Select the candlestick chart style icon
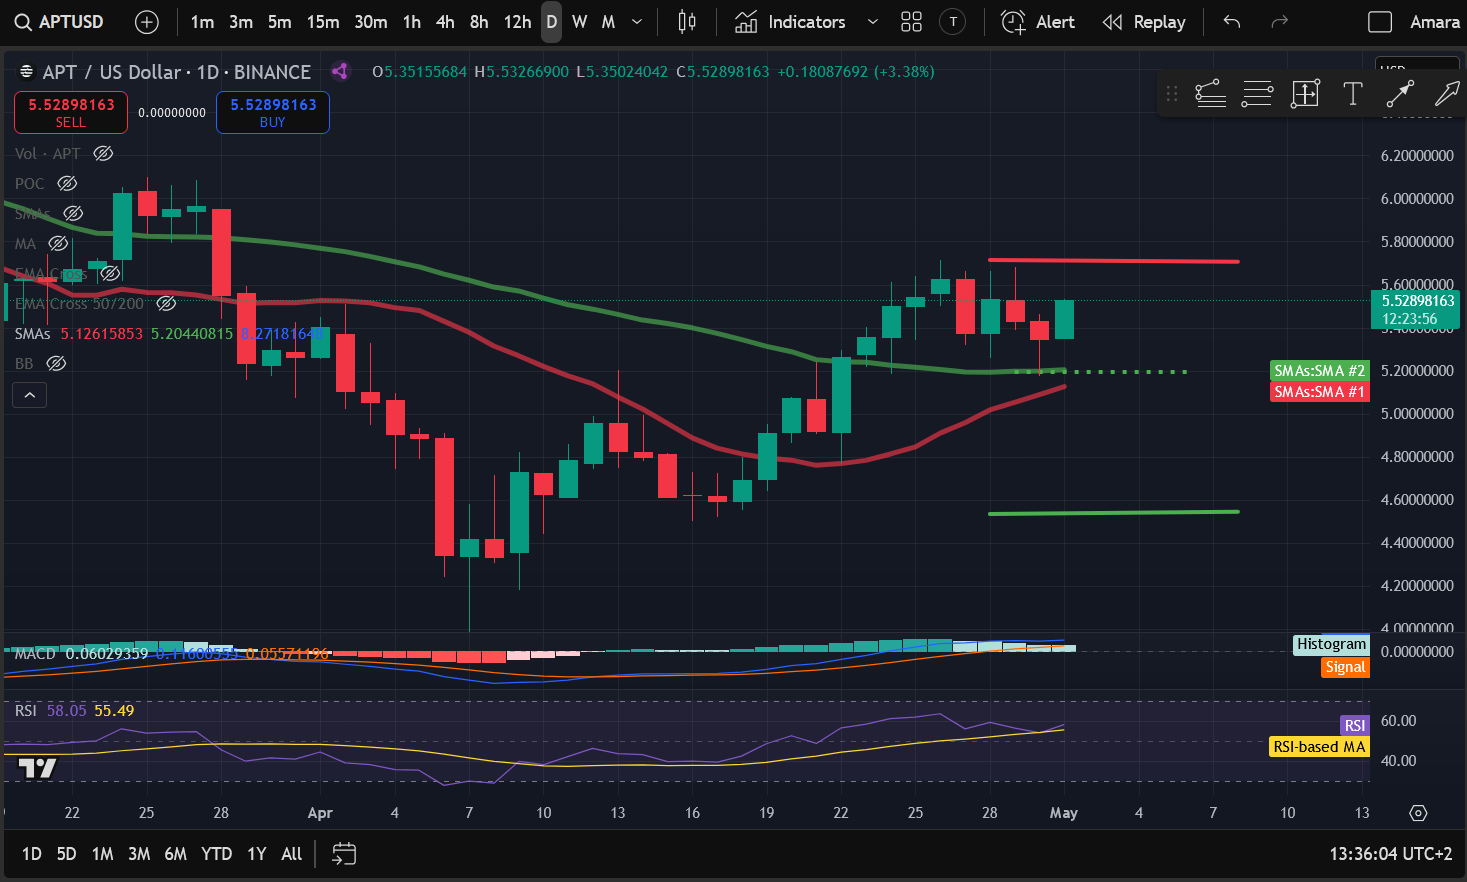The height and width of the screenshot is (882, 1467). pos(686,21)
